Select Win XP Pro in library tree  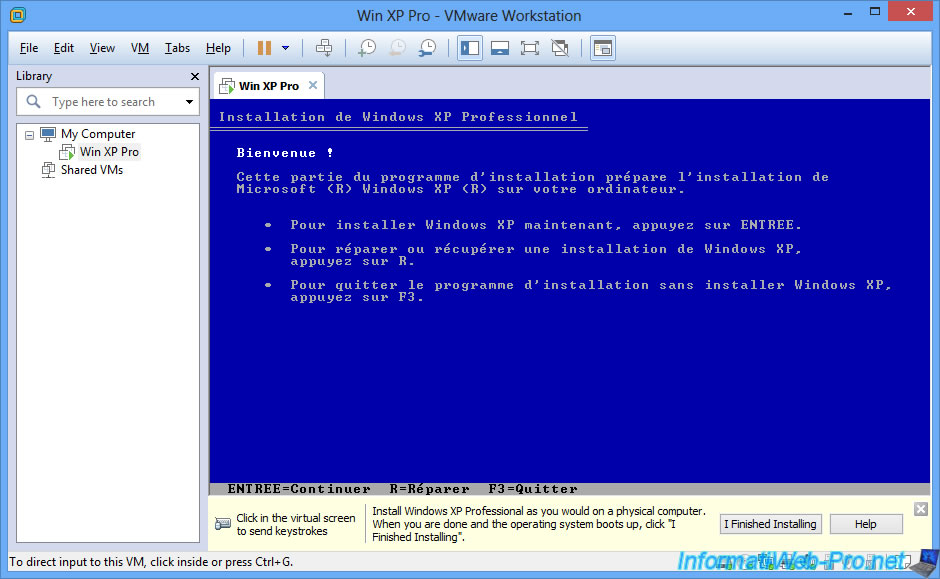(x=109, y=152)
